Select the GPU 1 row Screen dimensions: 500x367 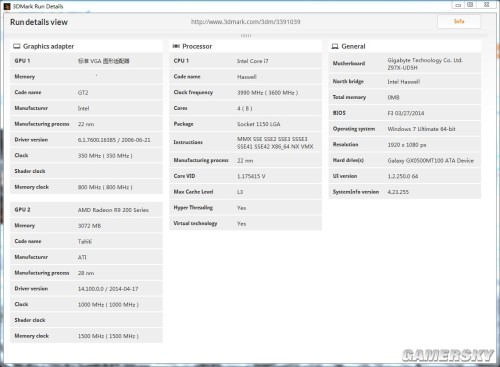[86, 61]
